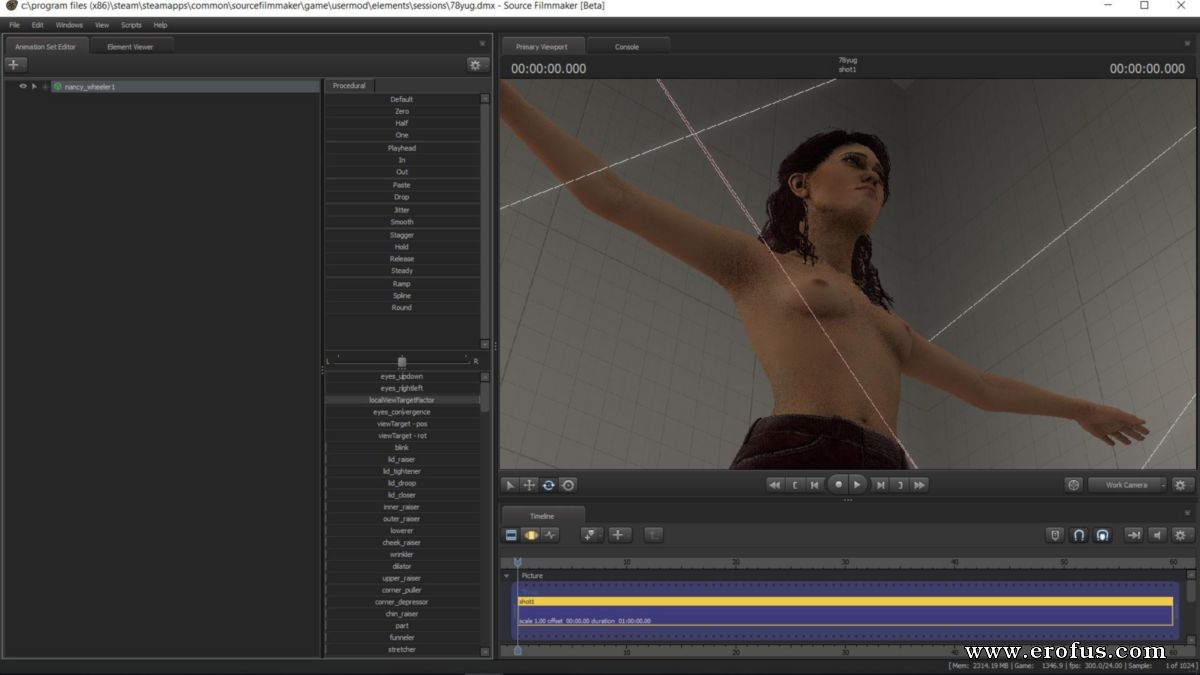Image resolution: width=1200 pixels, height=675 pixels.
Task: Collapse the Picture track triangle
Action: (x=507, y=576)
